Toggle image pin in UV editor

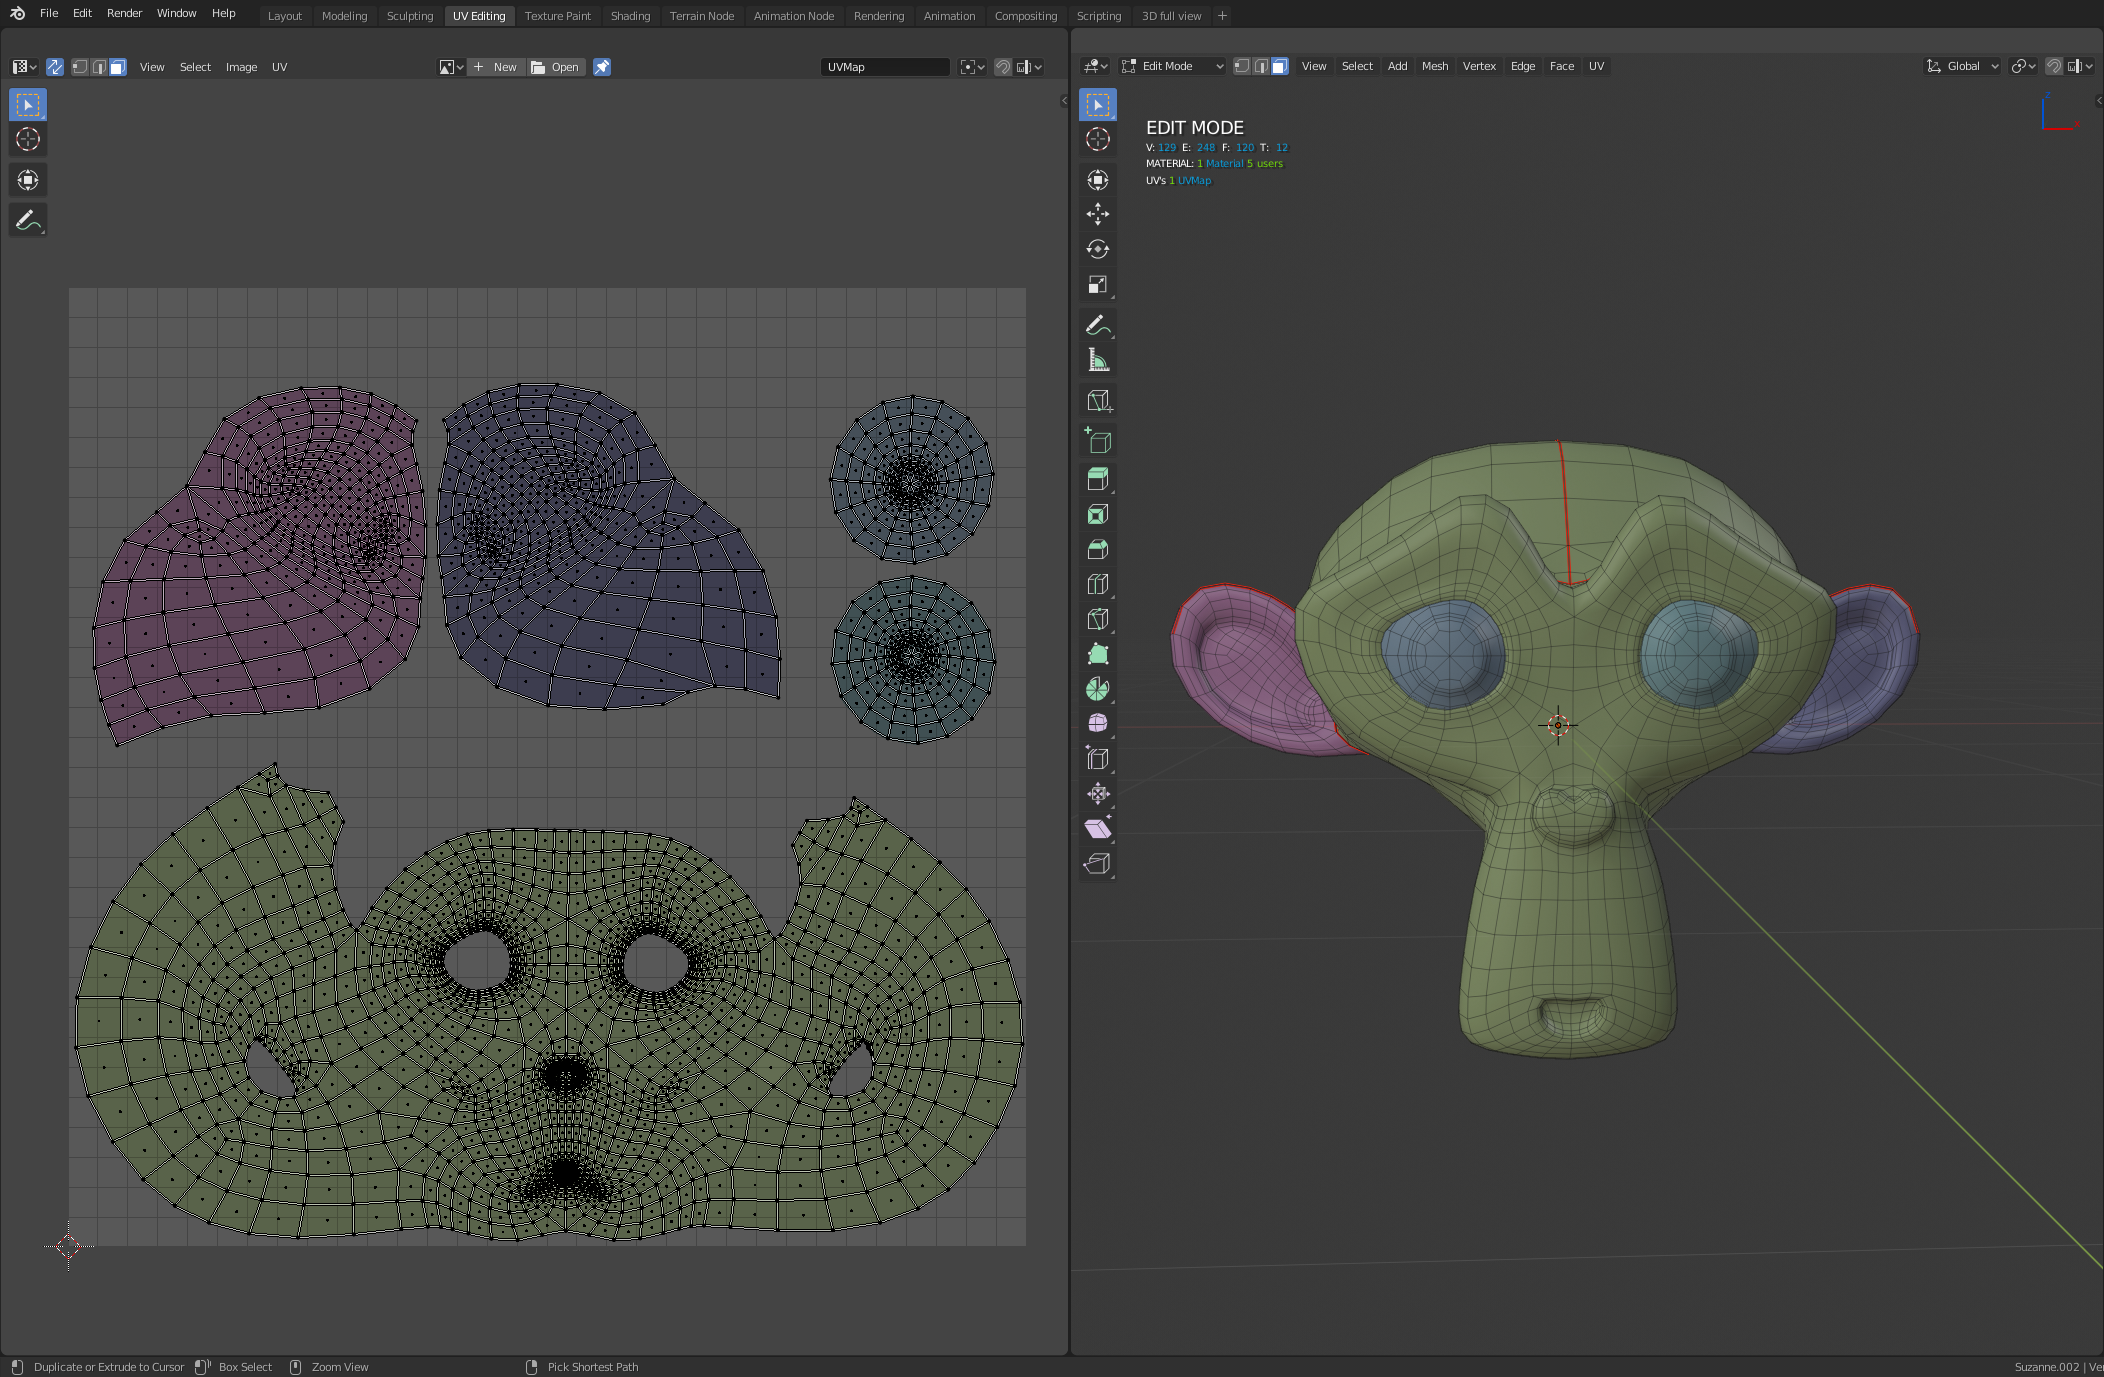pyautogui.click(x=602, y=67)
